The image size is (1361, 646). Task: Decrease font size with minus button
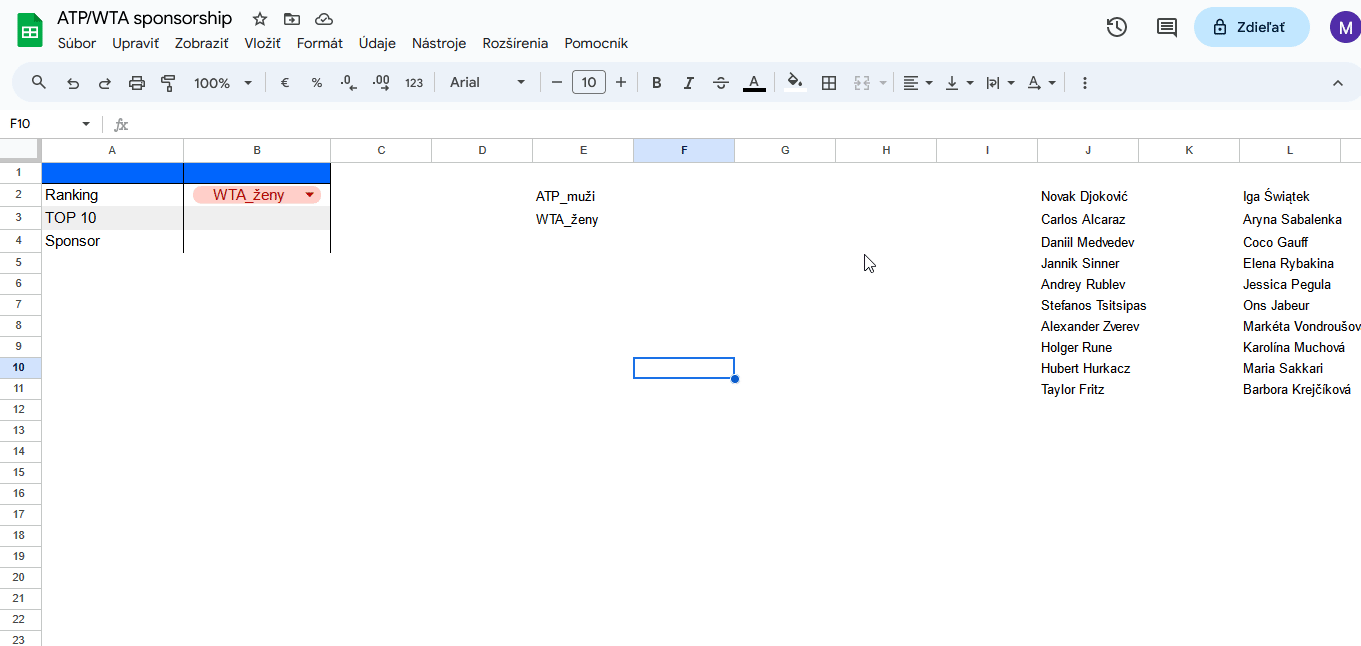pyautogui.click(x=557, y=82)
